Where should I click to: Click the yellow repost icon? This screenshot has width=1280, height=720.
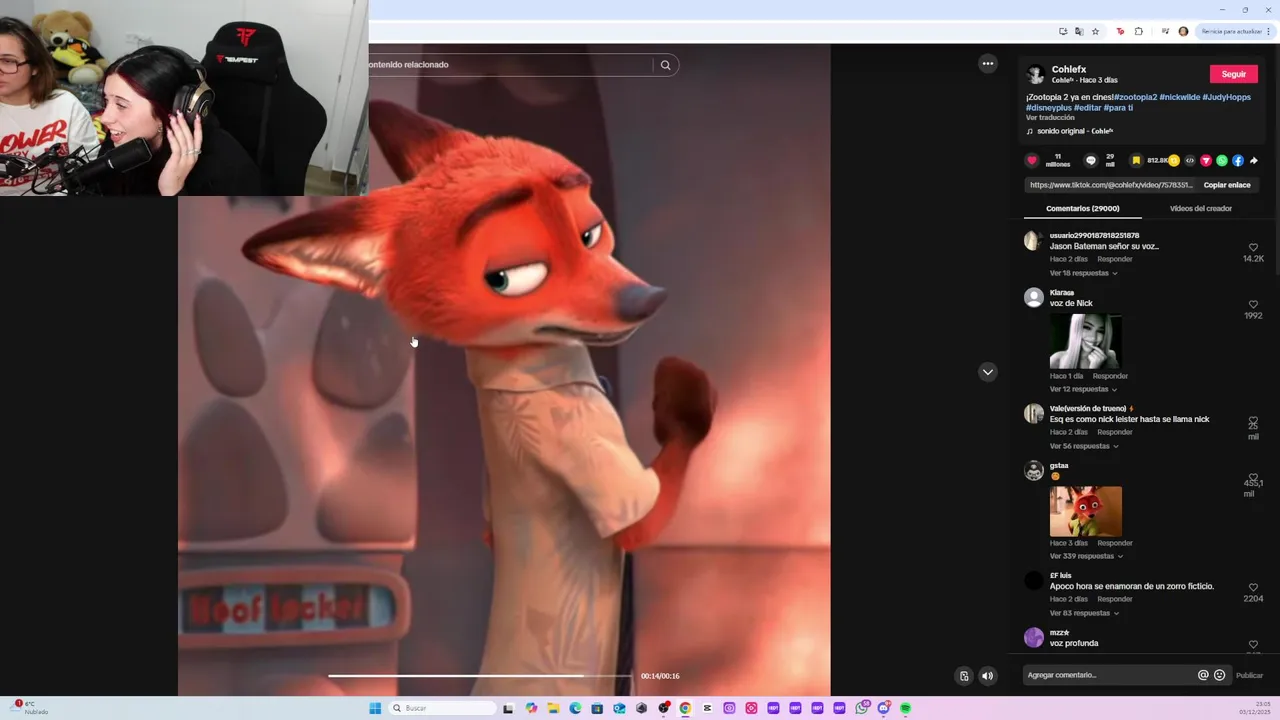point(1174,160)
